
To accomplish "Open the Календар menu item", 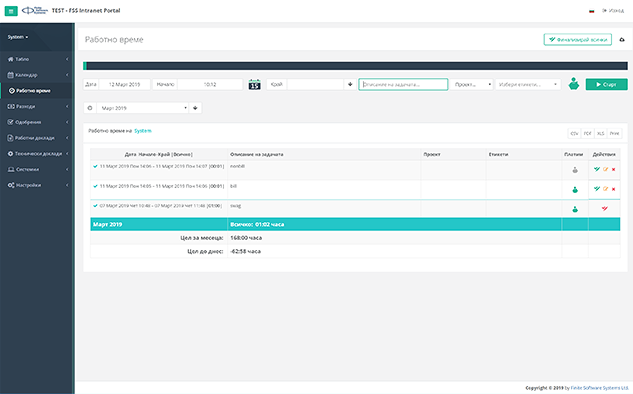I will (37, 75).
